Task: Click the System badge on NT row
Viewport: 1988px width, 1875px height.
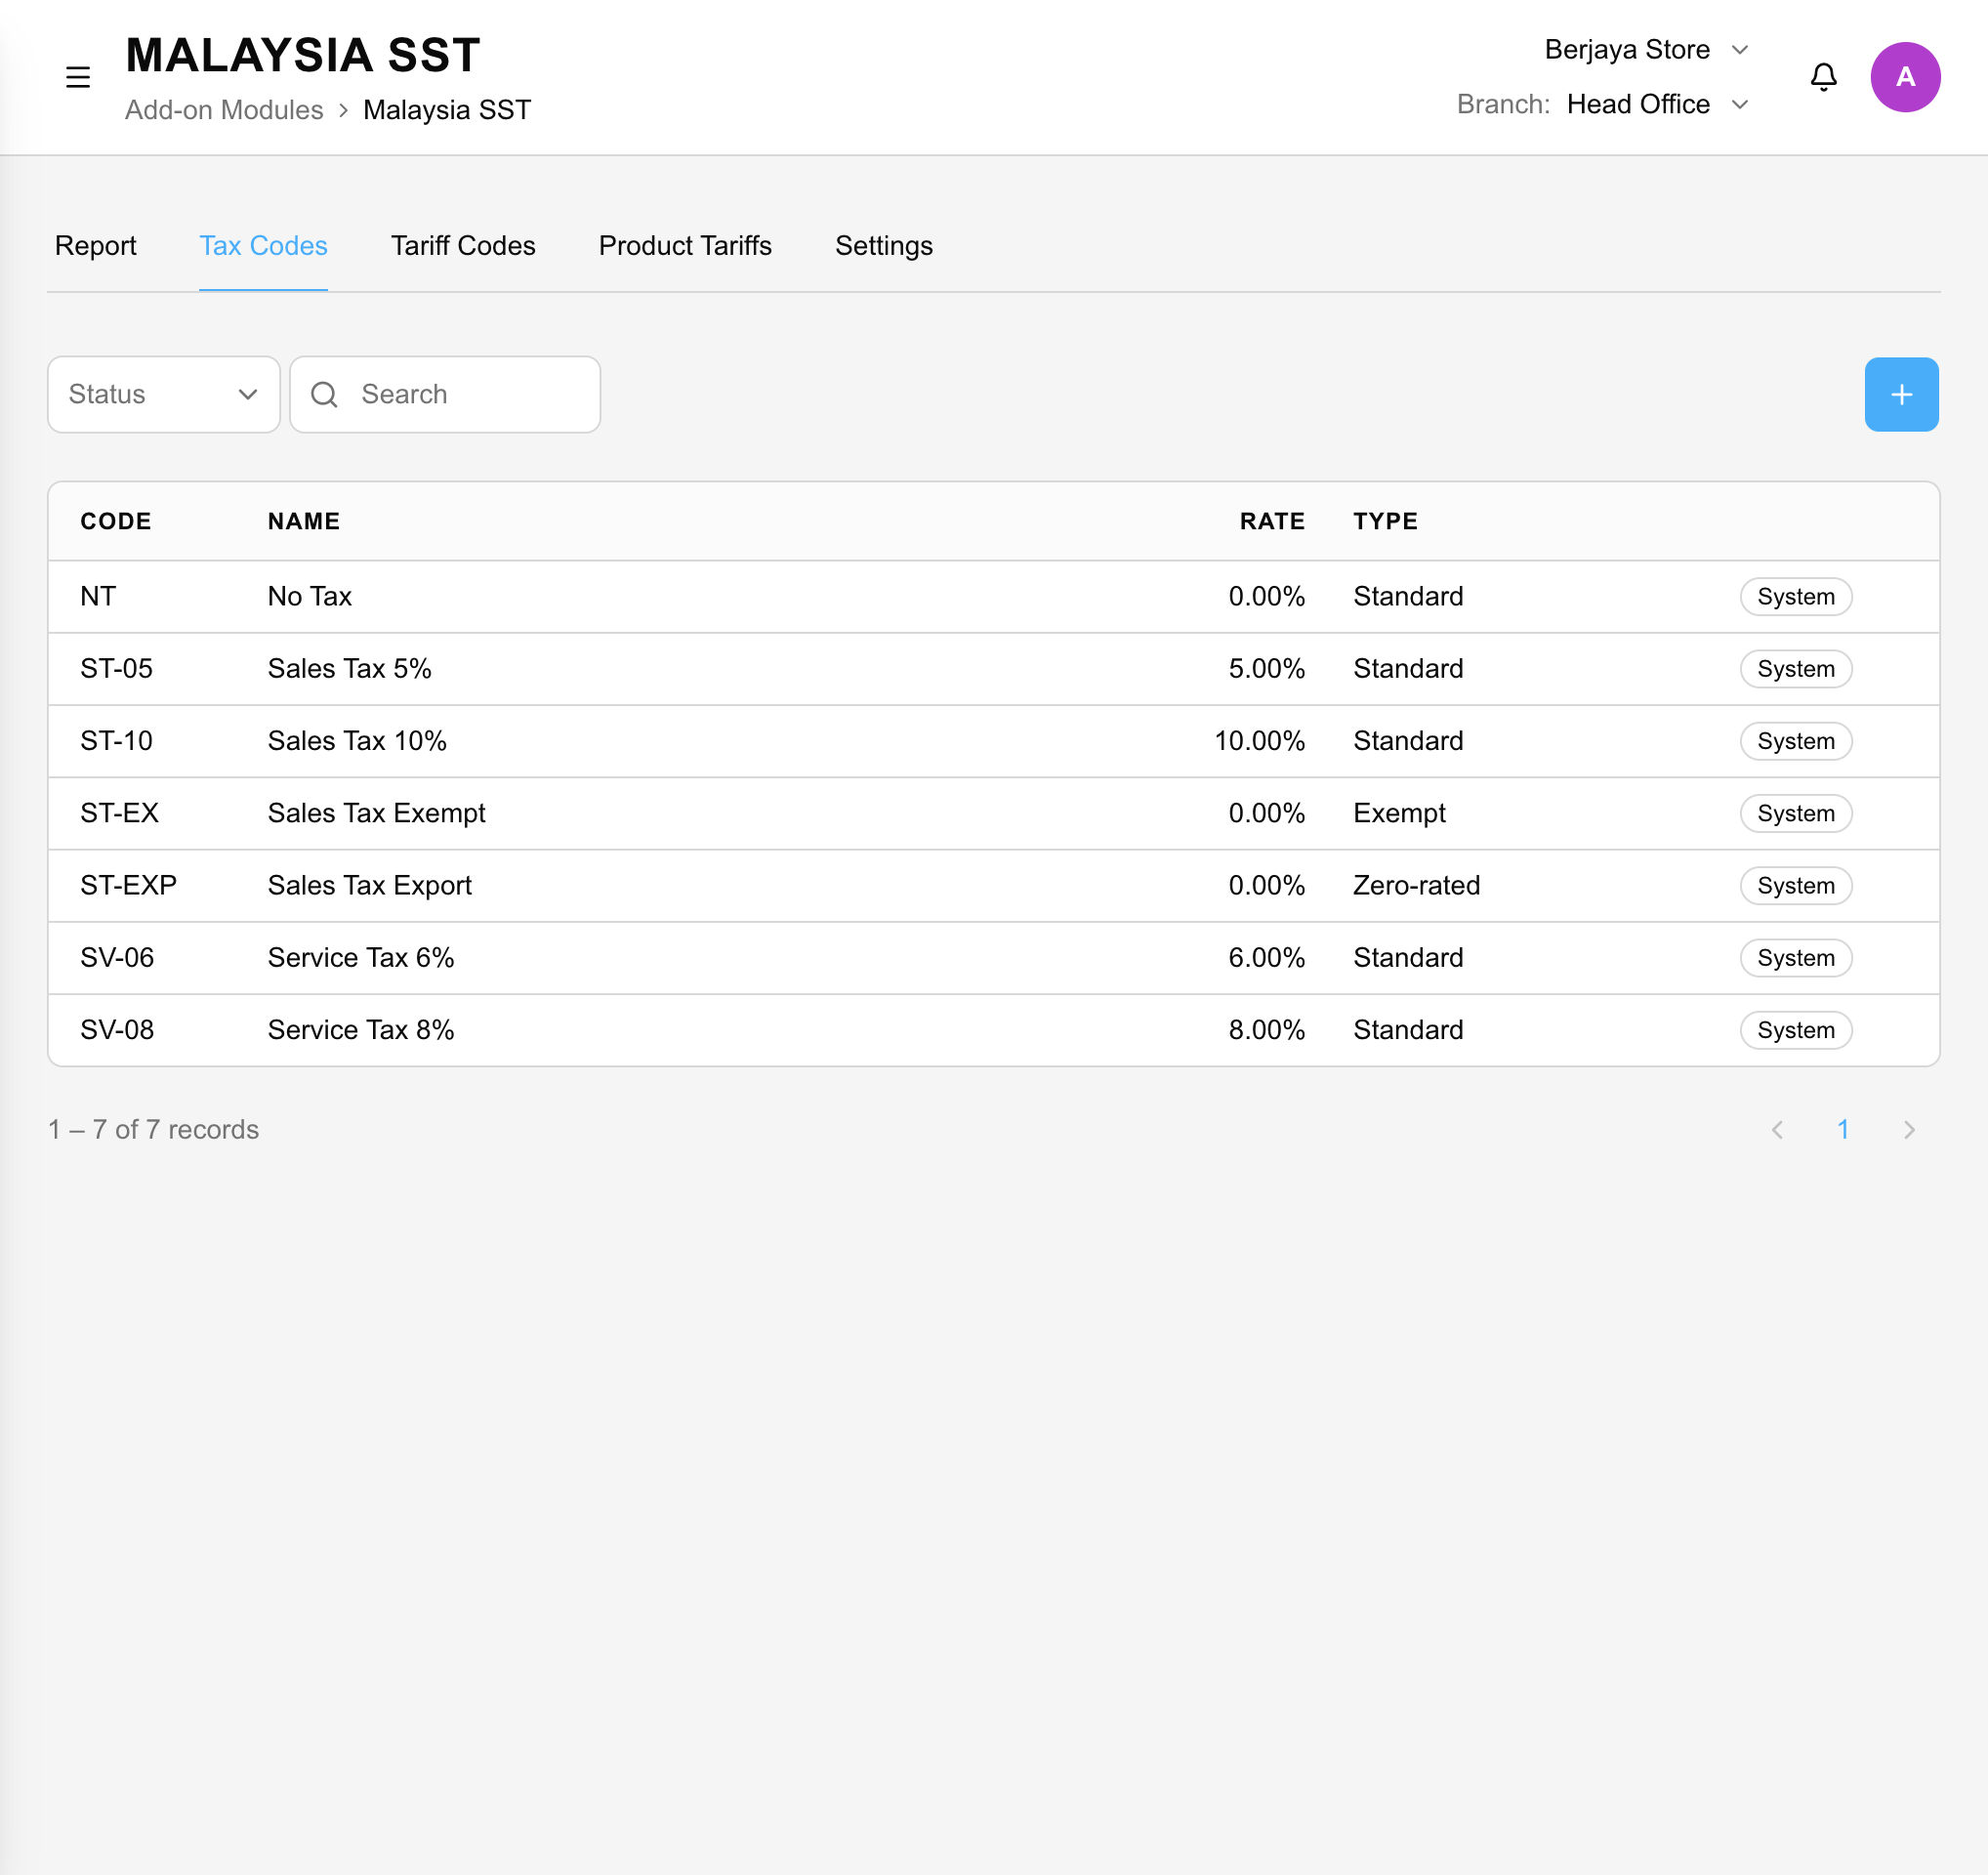Action: click(1796, 596)
